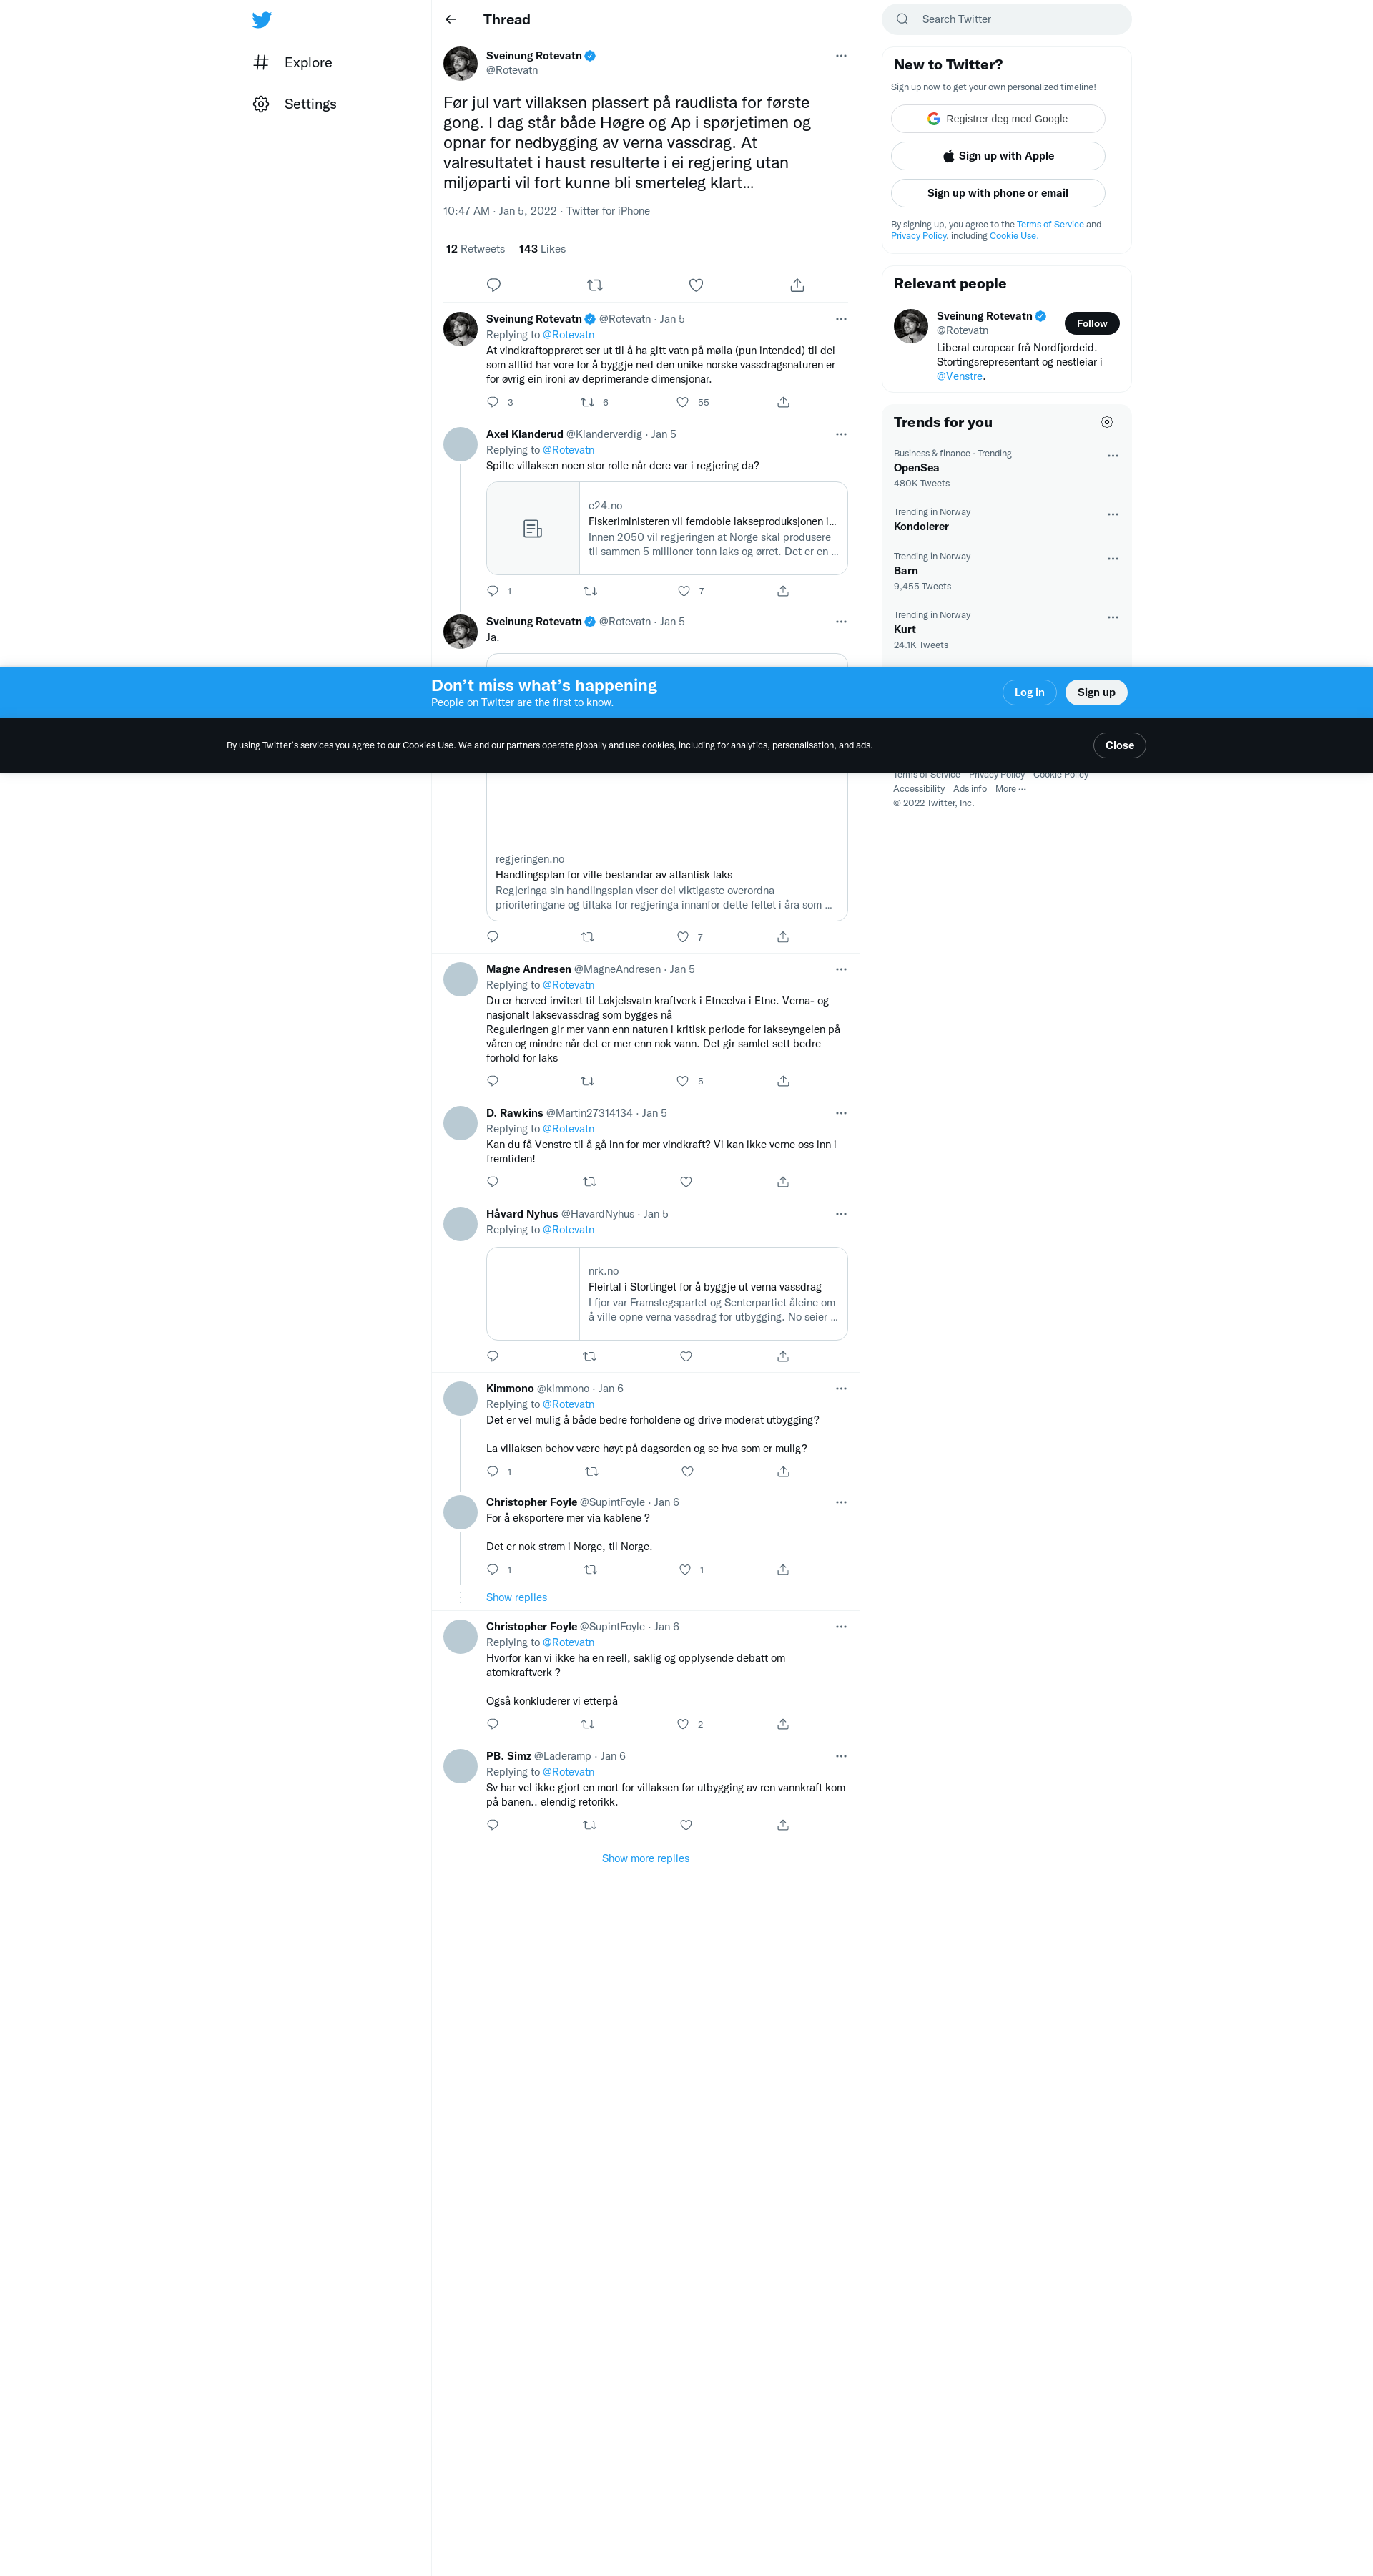This screenshot has height=2576, width=1373.
Task: Open Explore from the sidebar
Action: (x=293, y=62)
